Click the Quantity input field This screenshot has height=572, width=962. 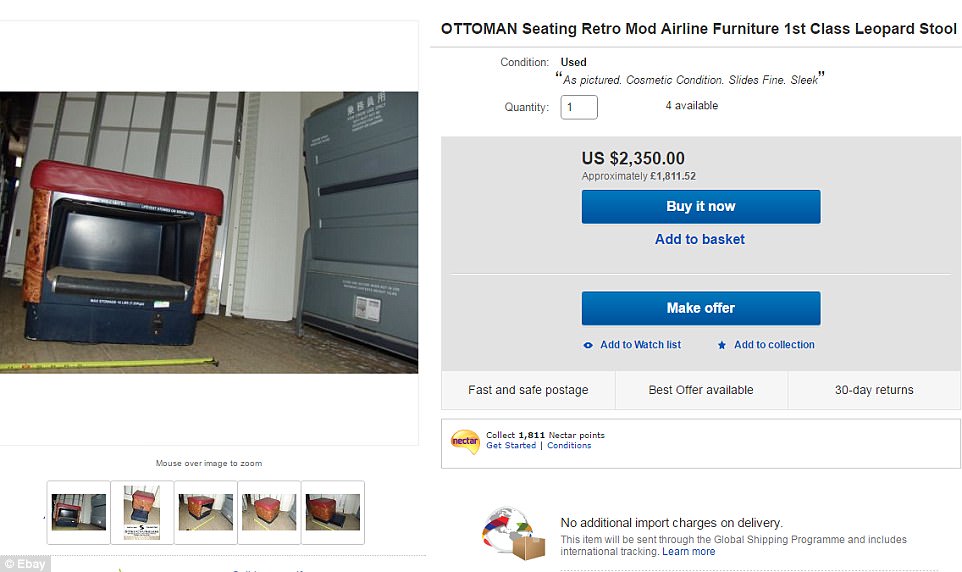579,107
